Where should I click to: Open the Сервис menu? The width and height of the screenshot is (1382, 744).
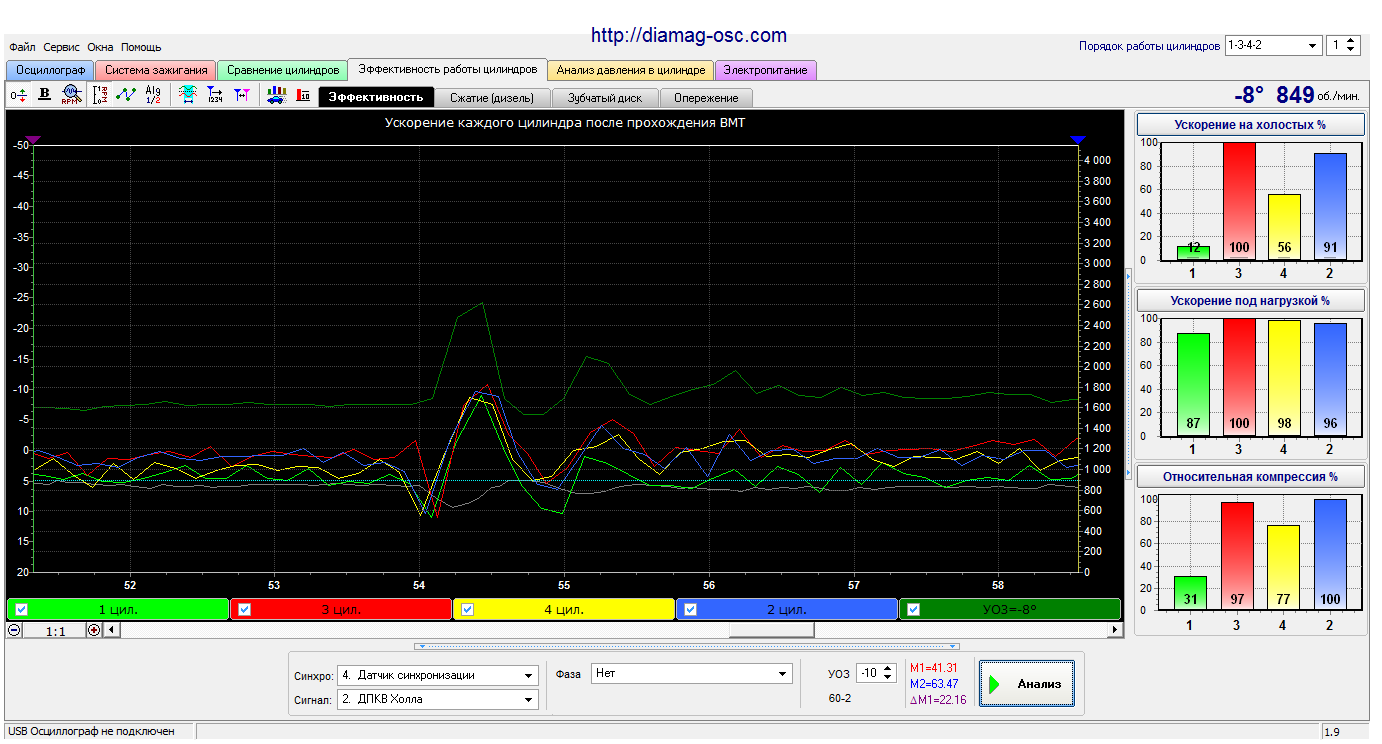[x=62, y=47]
